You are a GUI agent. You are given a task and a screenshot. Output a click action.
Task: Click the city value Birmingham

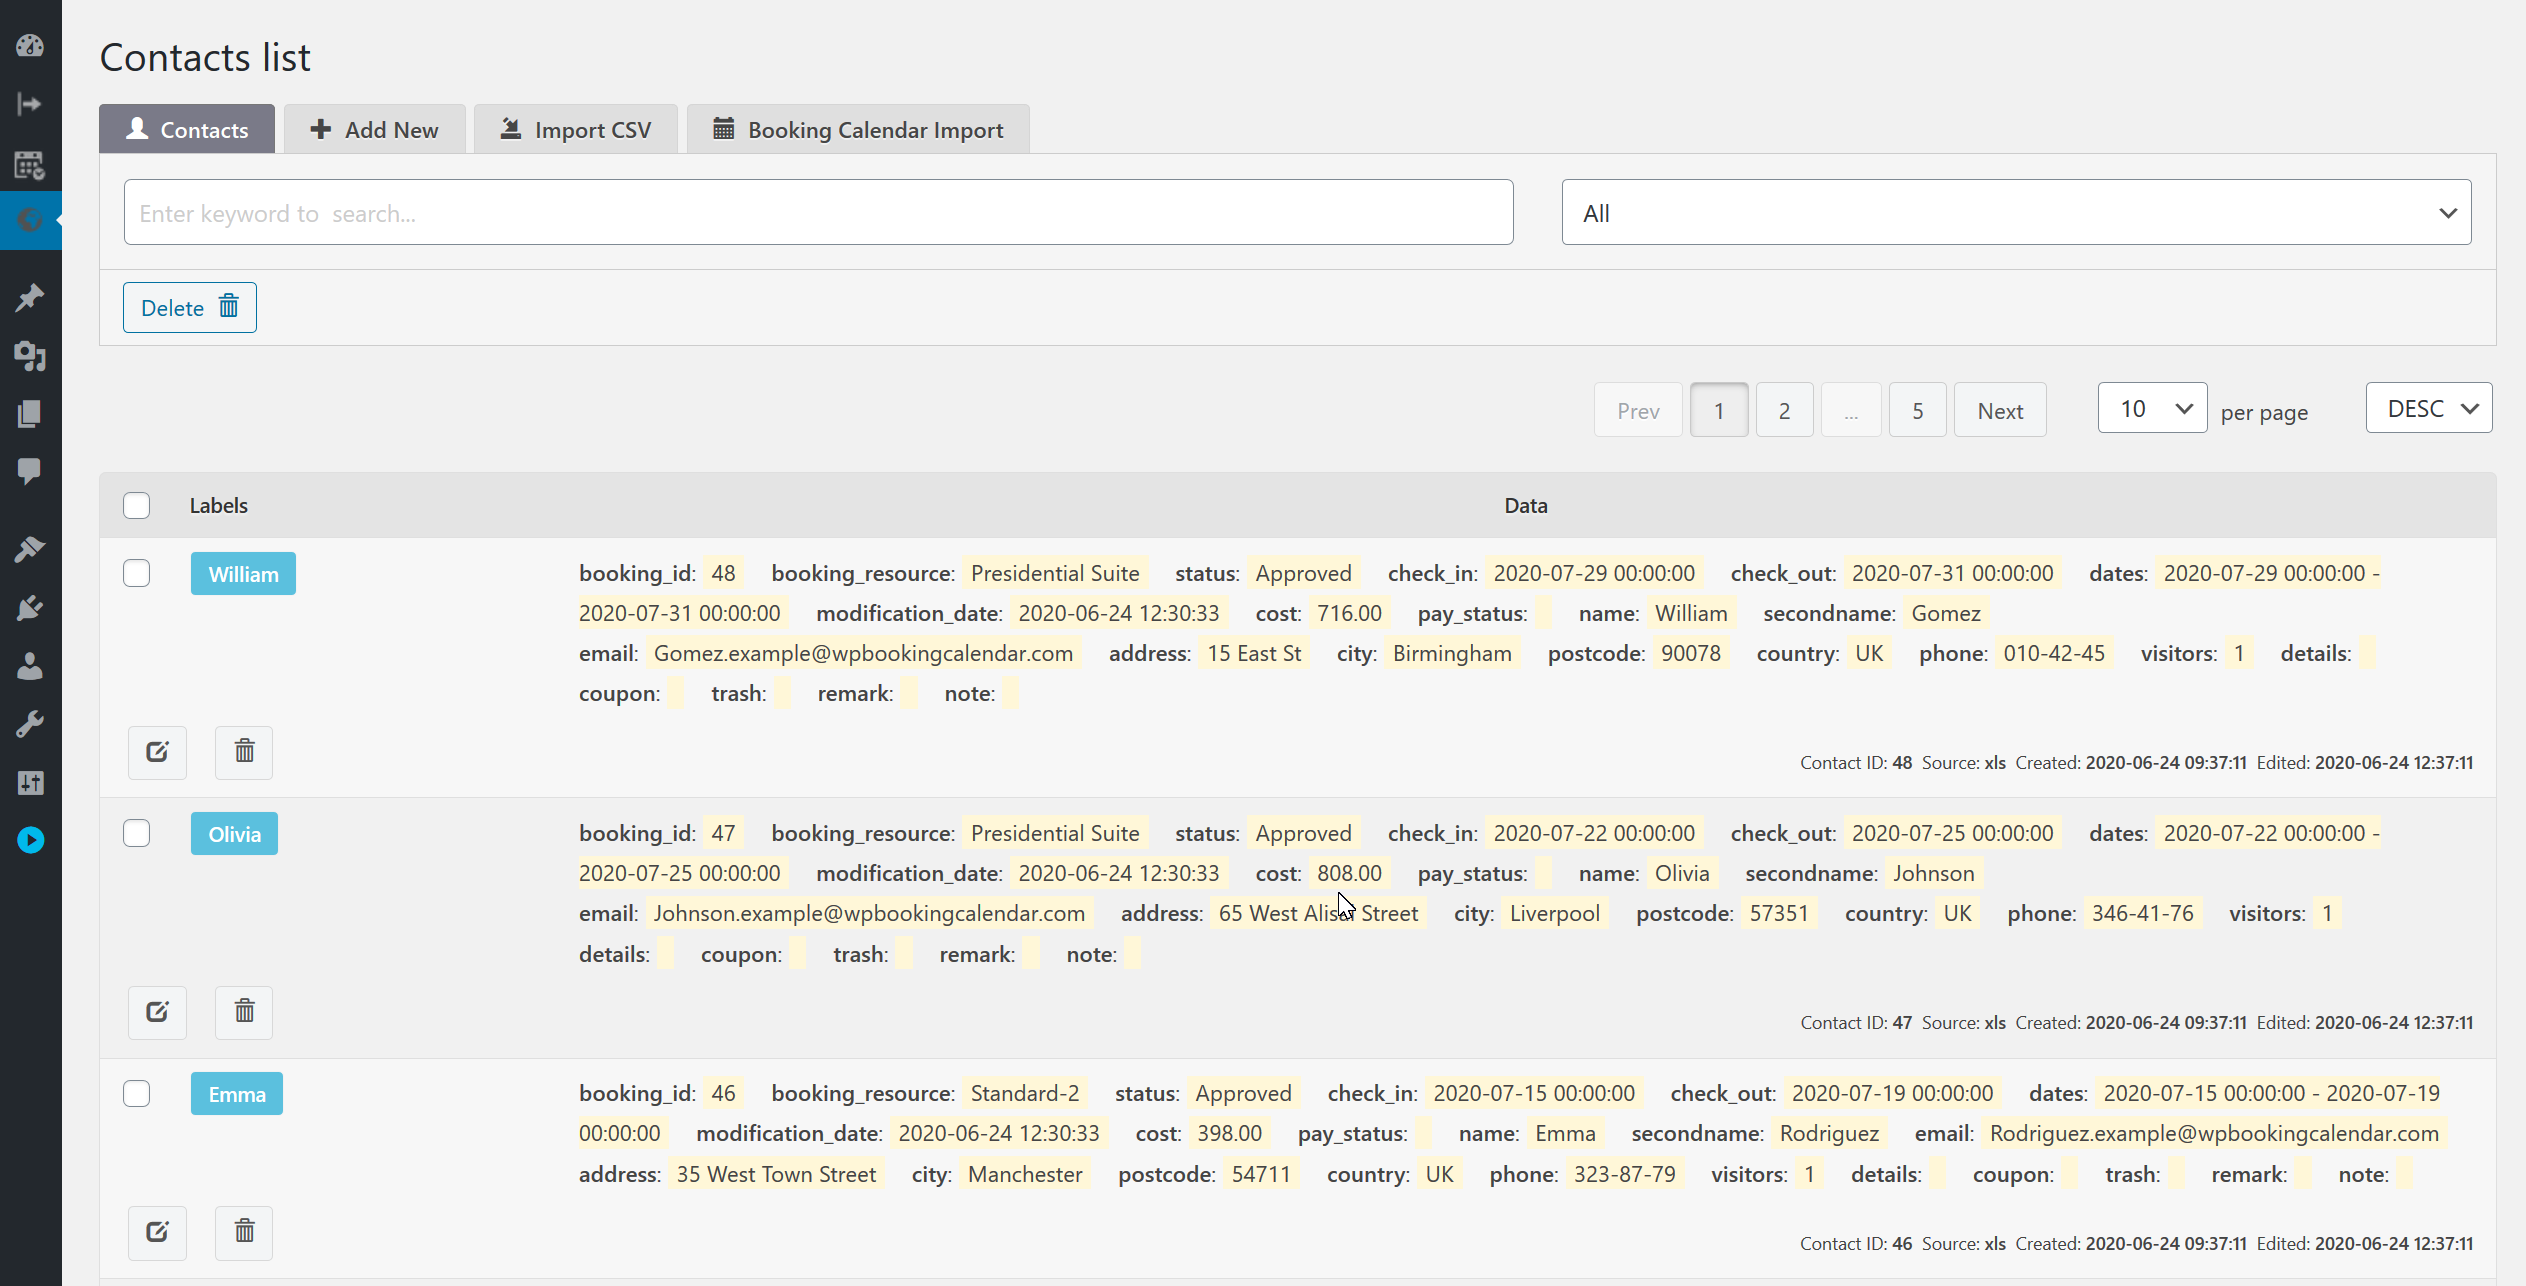tap(1452, 653)
